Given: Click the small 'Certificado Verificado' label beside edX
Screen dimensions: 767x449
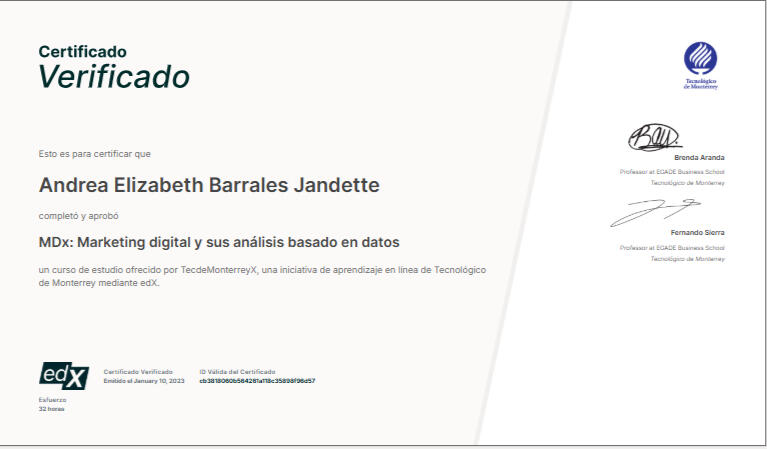Looking at the screenshot, I should (137, 371).
